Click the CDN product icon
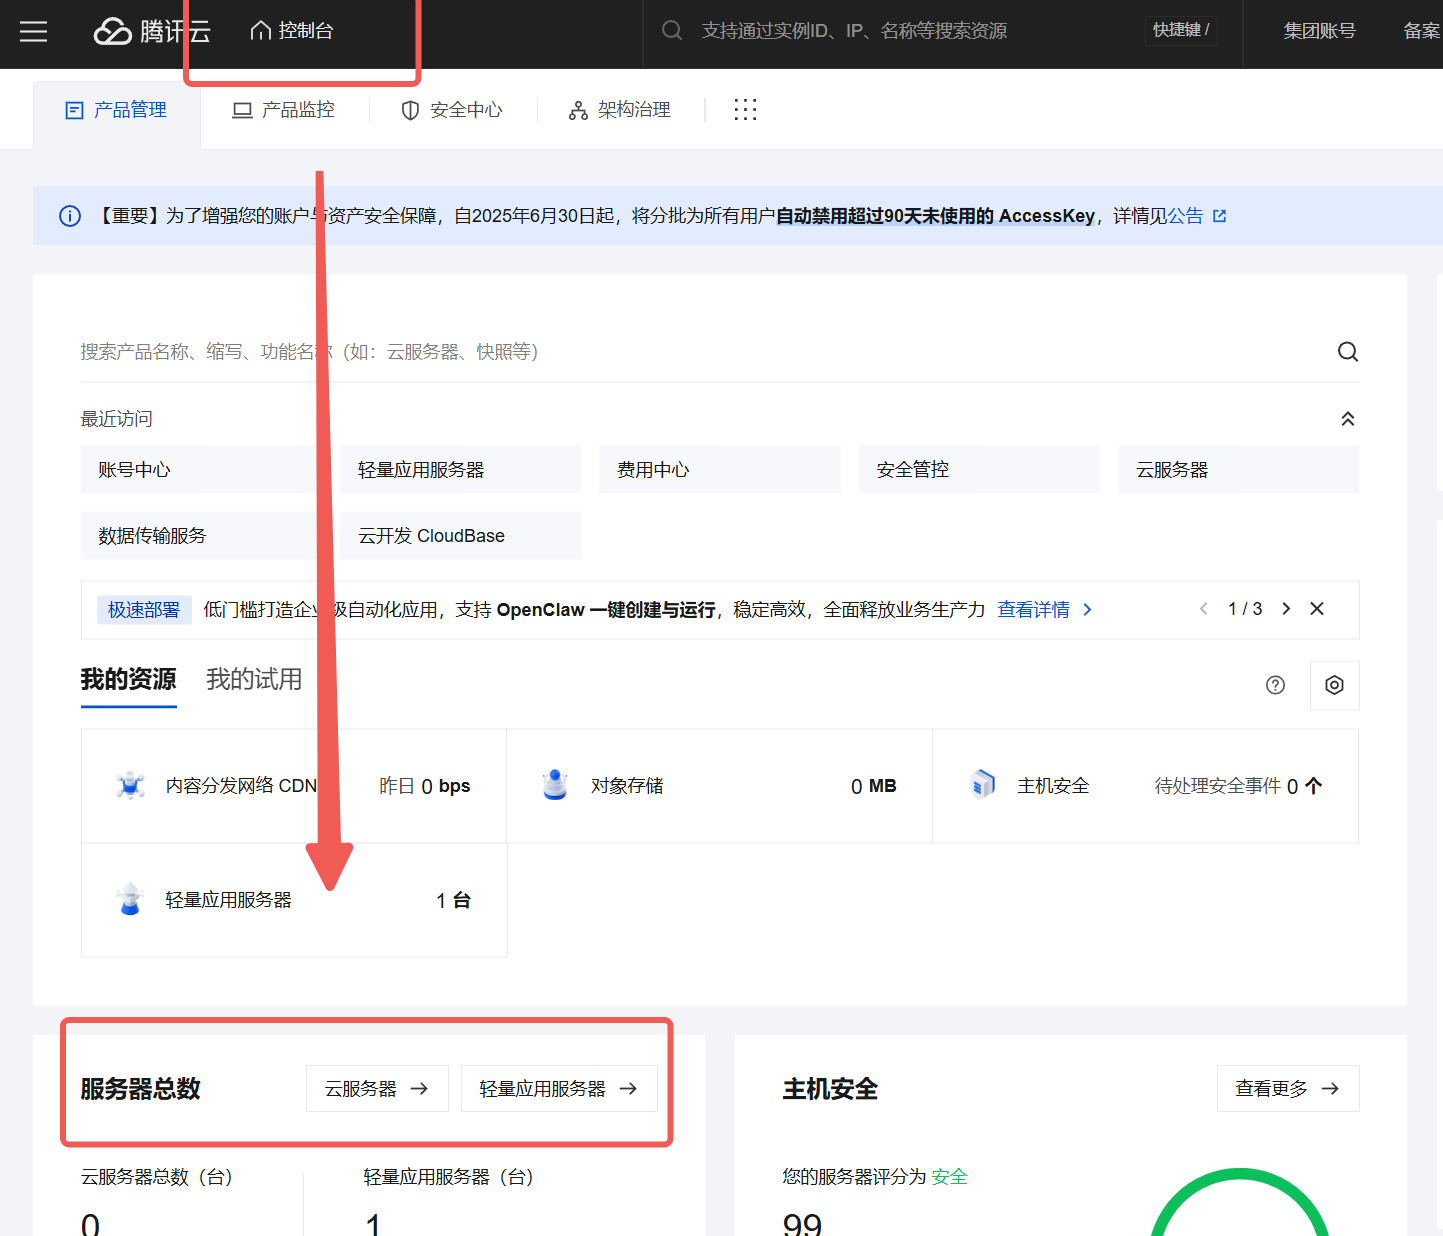This screenshot has height=1236, width=1443. pyautogui.click(x=130, y=786)
